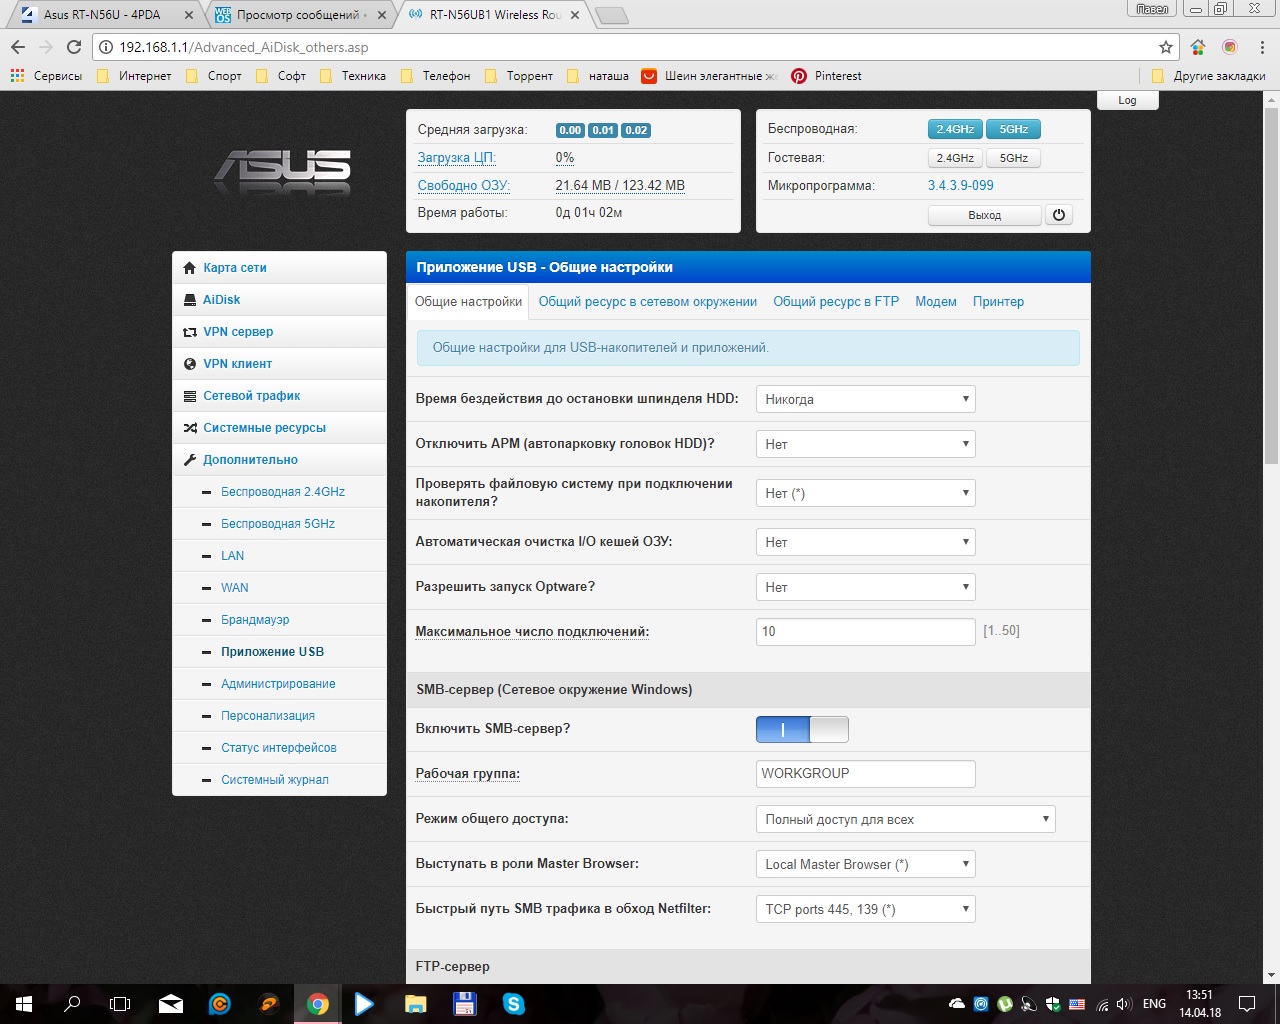The height and width of the screenshot is (1024, 1280).
Task: Expand the Режим общего доступа dropdown
Action: [x=905, y=819]
